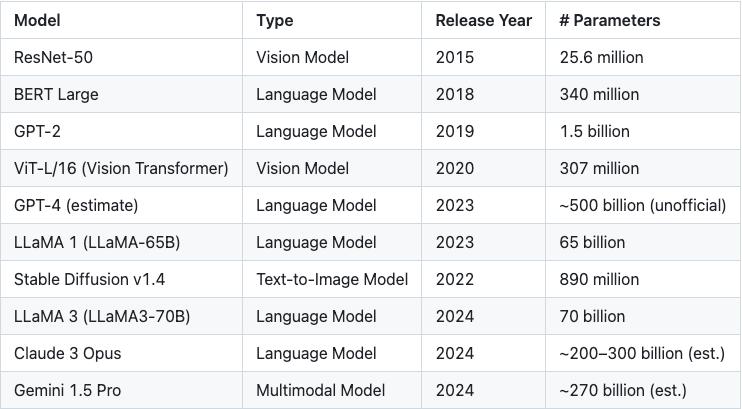The height and width of the screenshot is (409, 742).
Task: Select the GPT-4 (estimate) cell
Action: [x=76, y=205]
